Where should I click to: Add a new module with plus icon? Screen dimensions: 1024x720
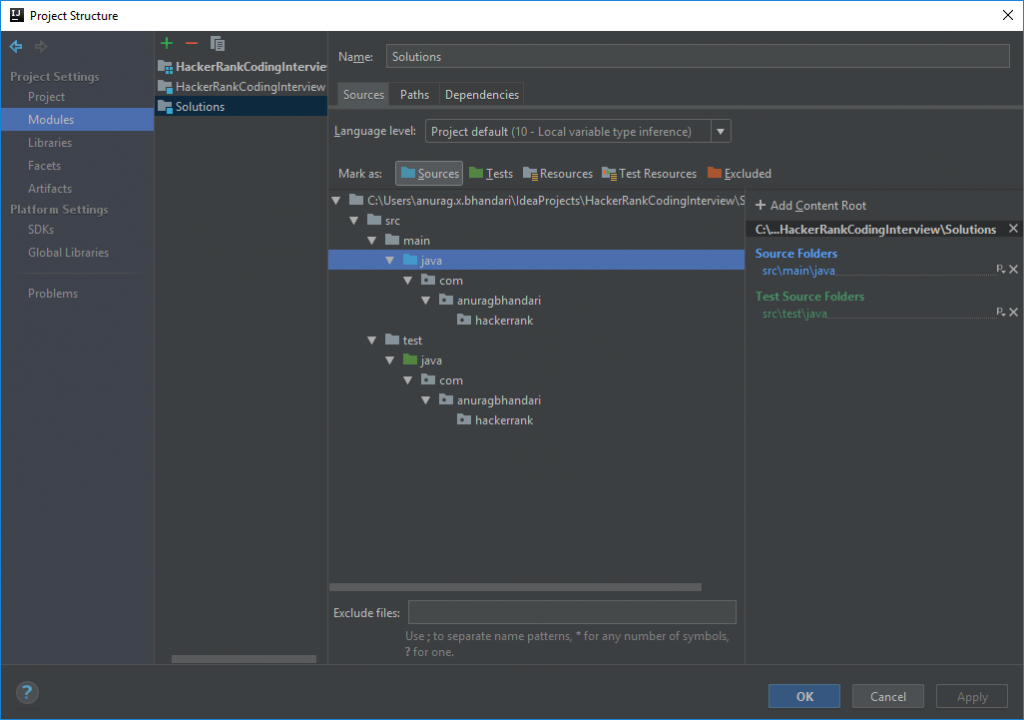pyautogui.click(x=167, y=44)
